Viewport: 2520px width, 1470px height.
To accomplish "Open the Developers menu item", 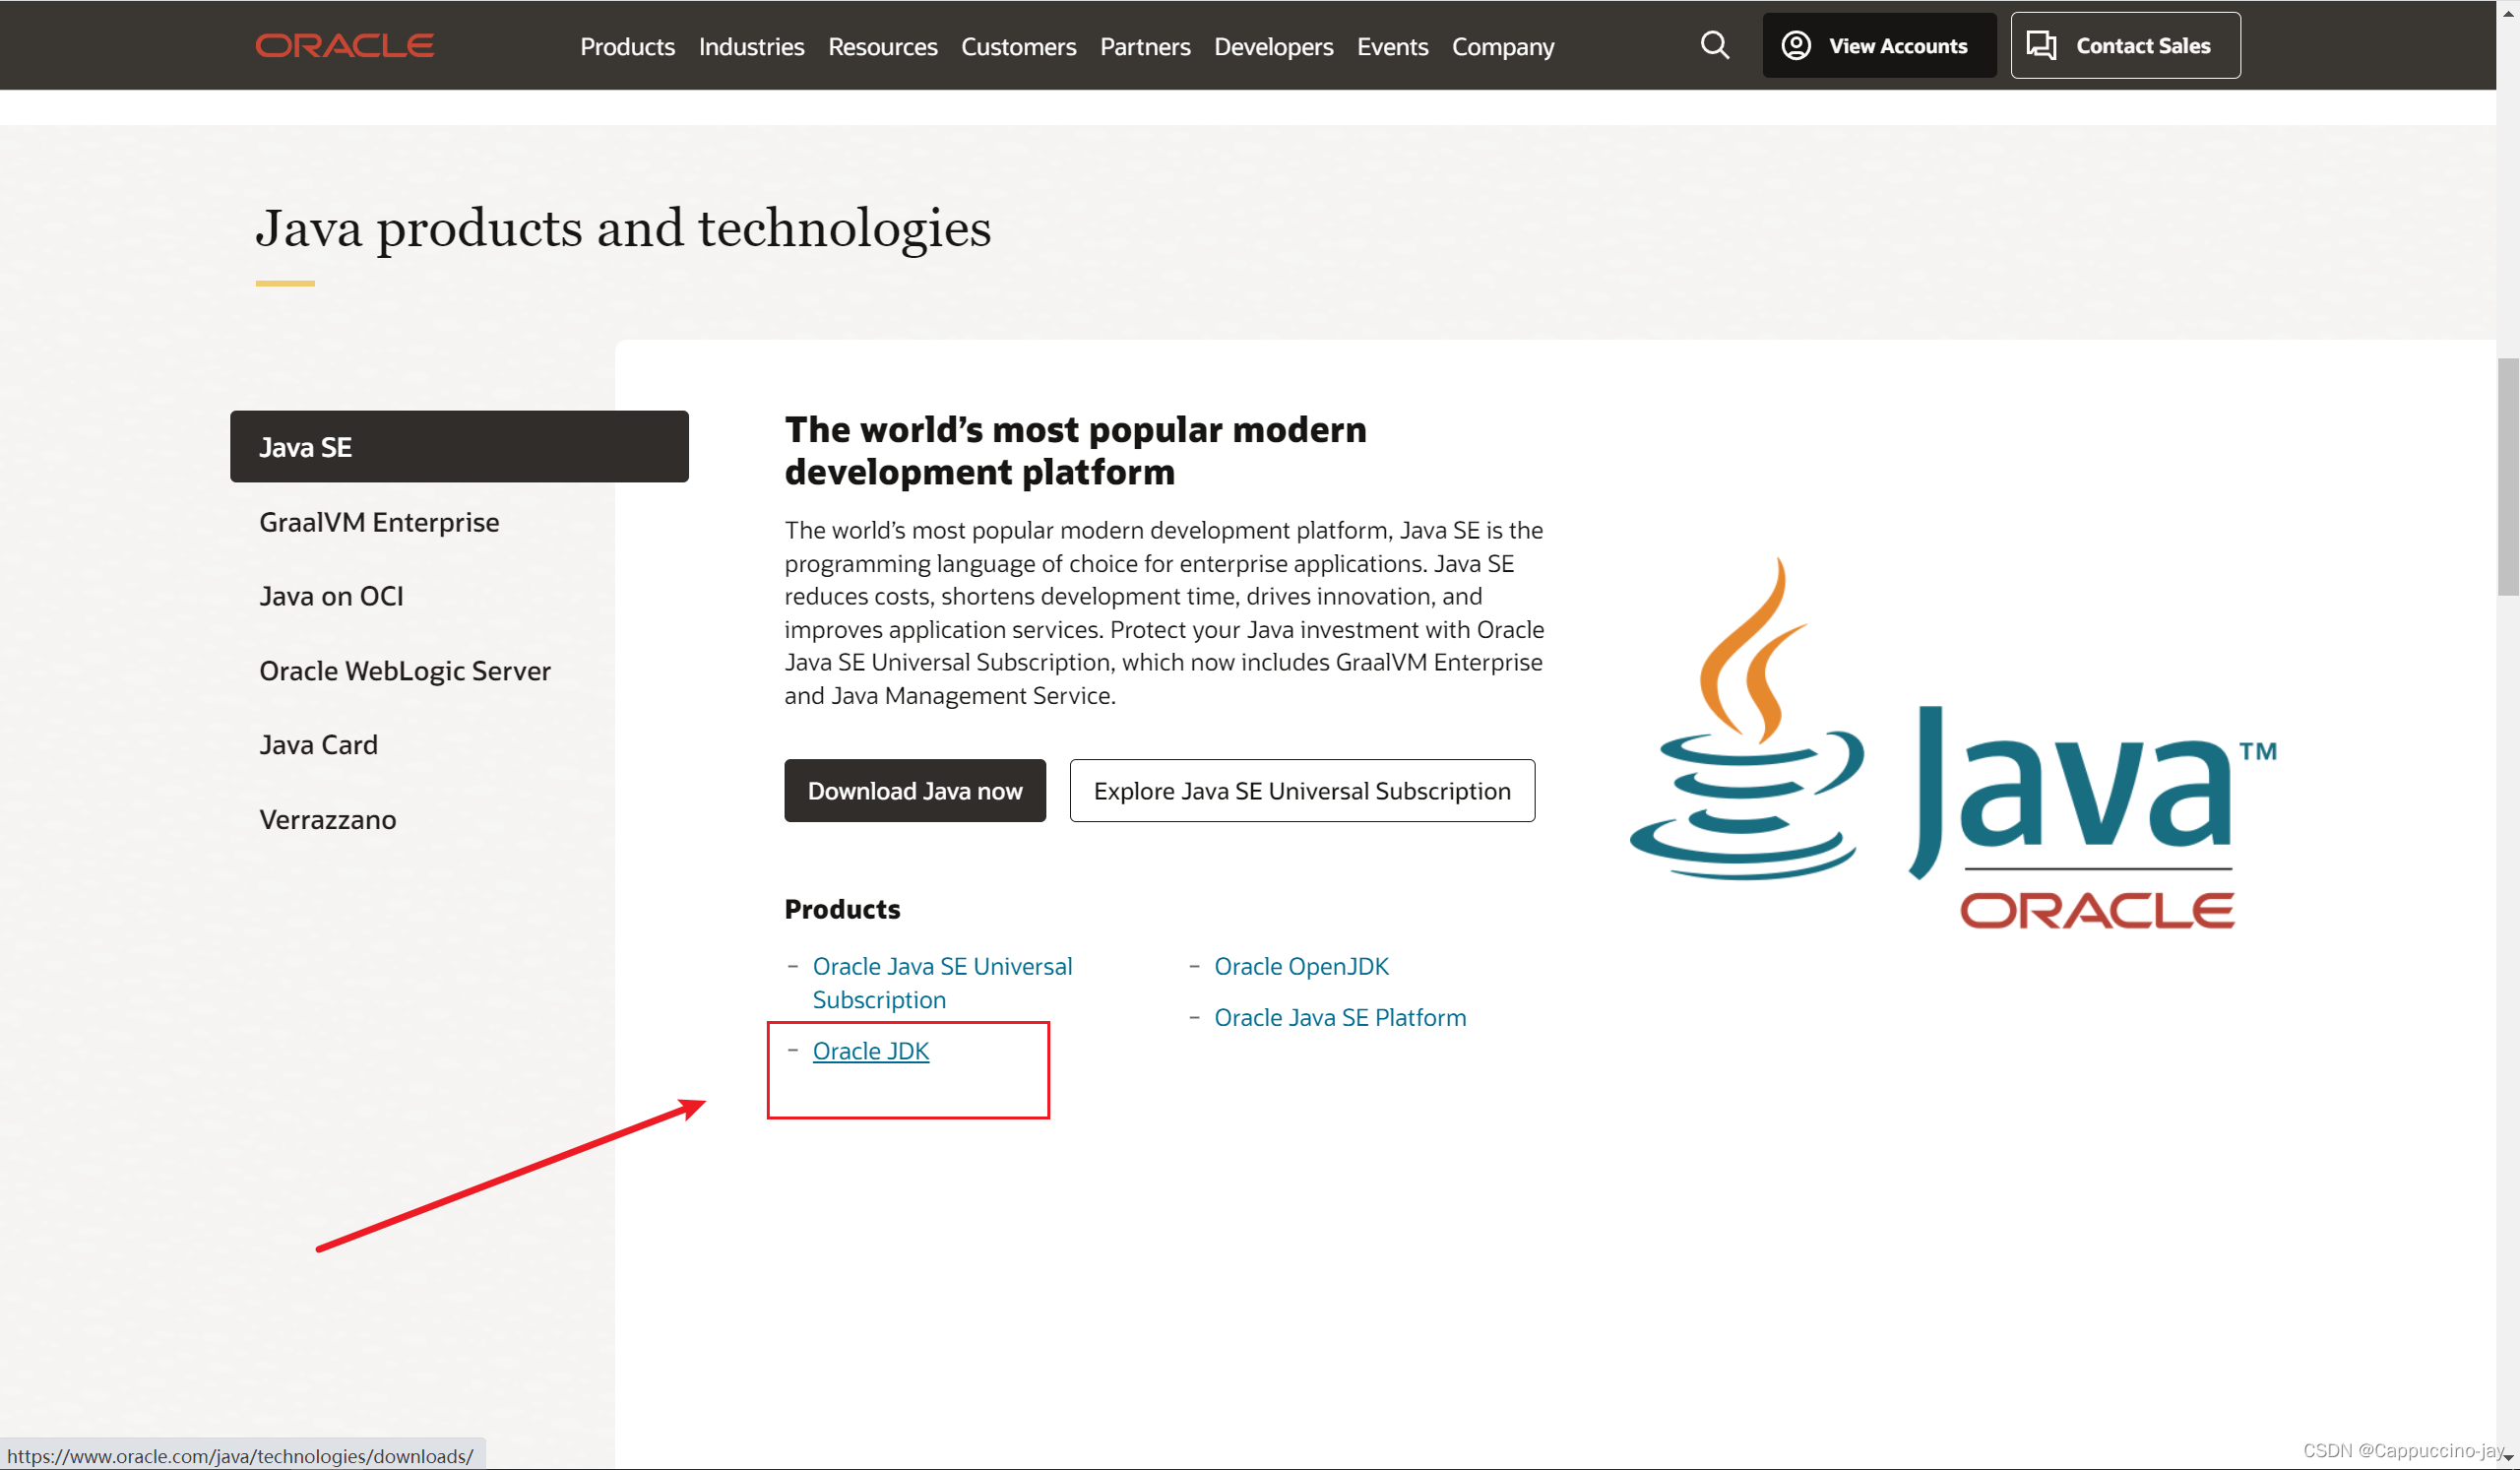I will click(1273, 47).
